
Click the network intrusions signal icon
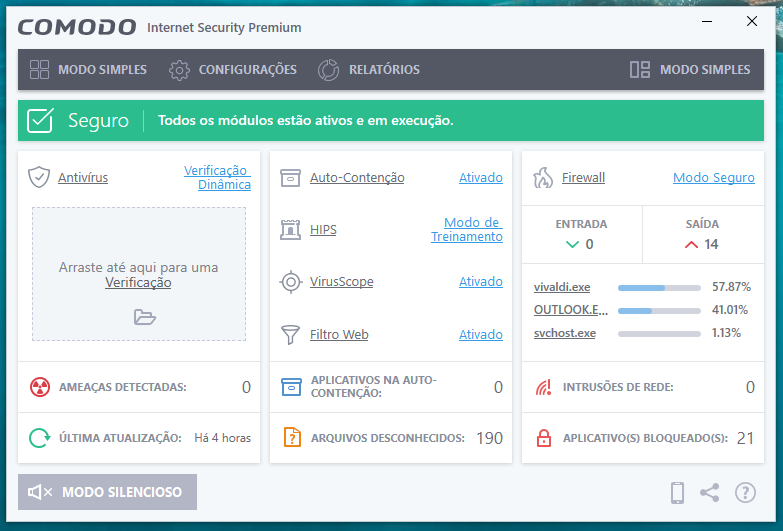543,387
